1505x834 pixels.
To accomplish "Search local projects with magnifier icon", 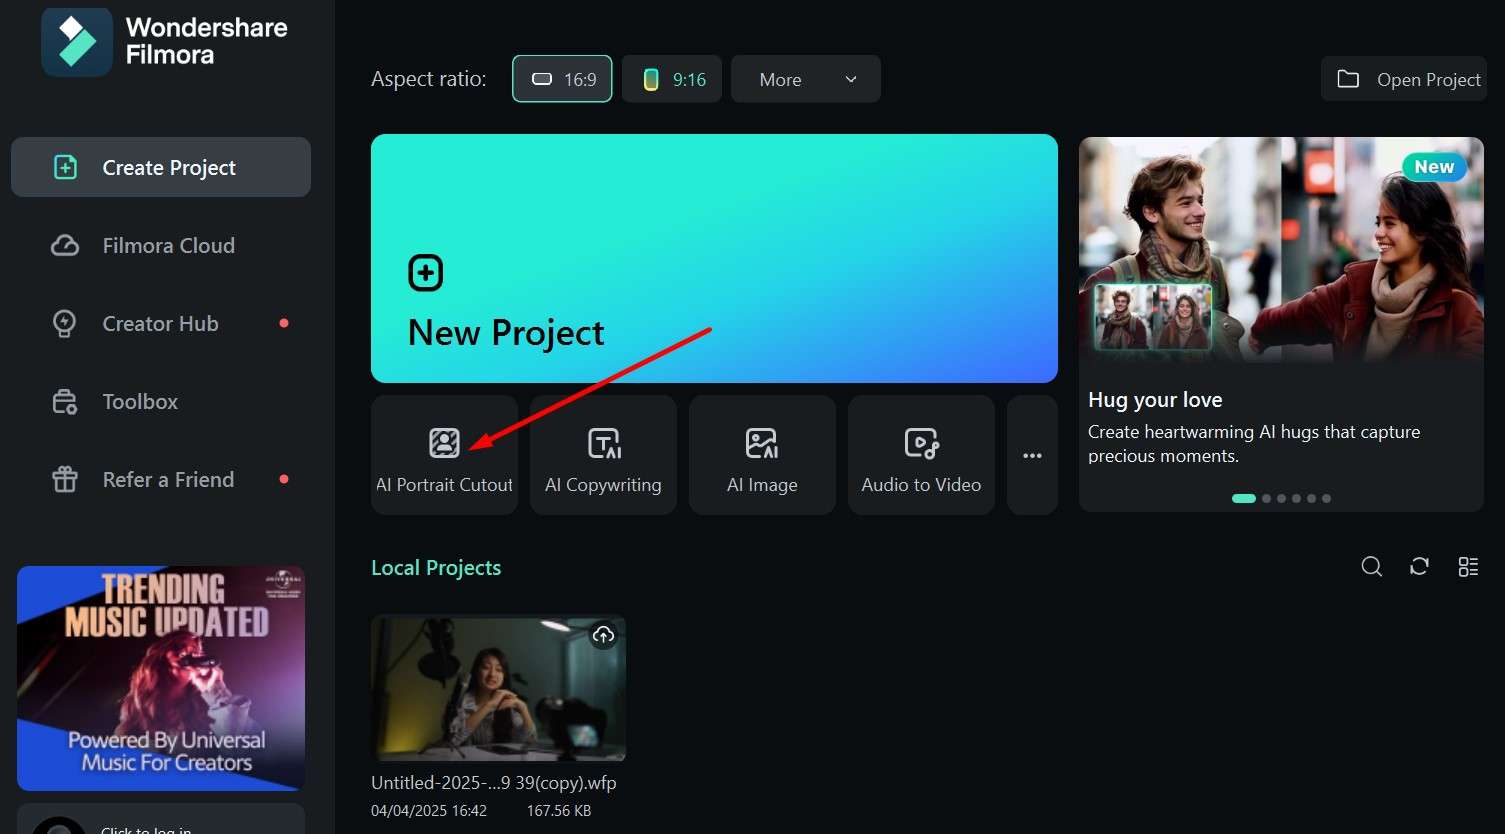I will point(1372,567).
